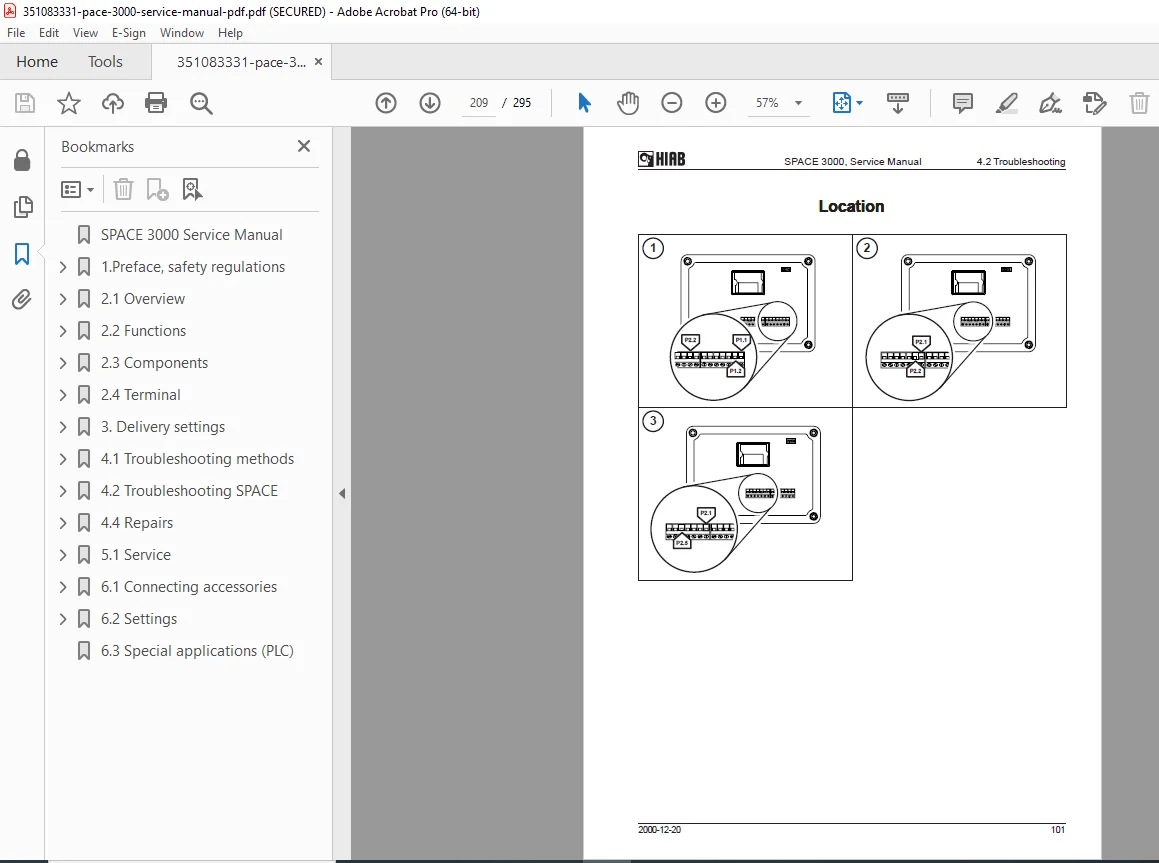Click the page number input field
This screenshot has width=1159, height=863.
[479, 103]
